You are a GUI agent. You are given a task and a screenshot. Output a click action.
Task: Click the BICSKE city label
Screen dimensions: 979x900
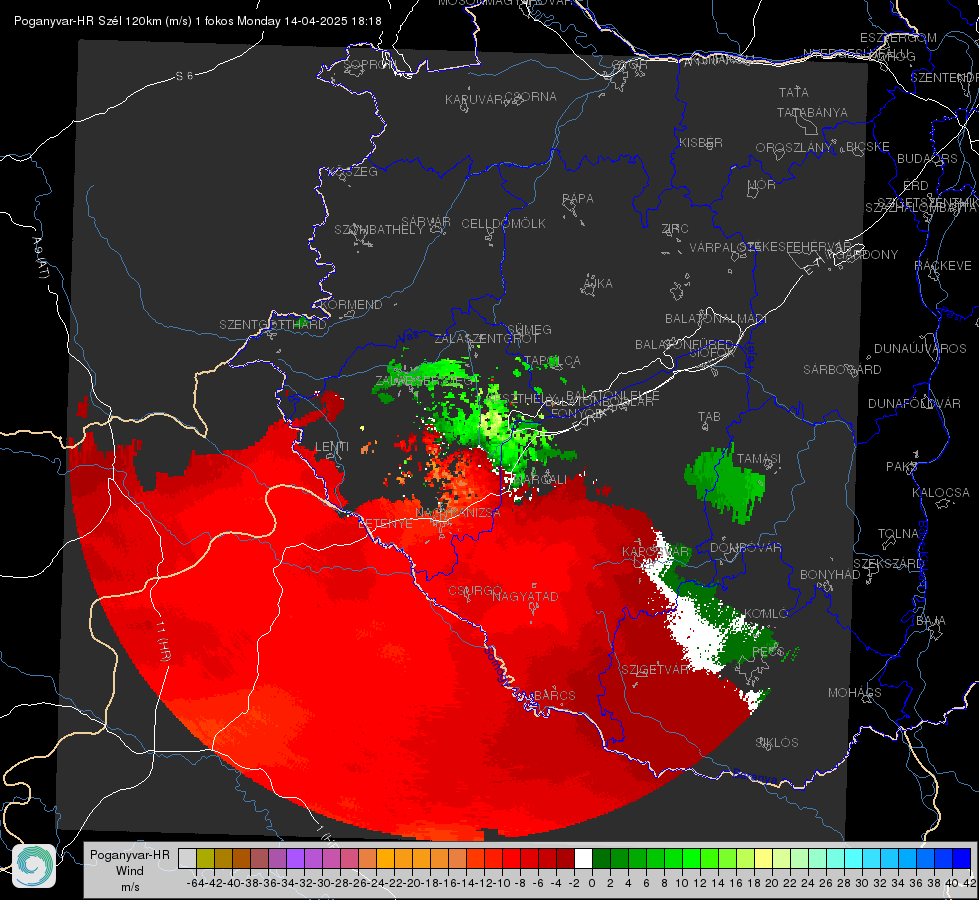point(868,147)
